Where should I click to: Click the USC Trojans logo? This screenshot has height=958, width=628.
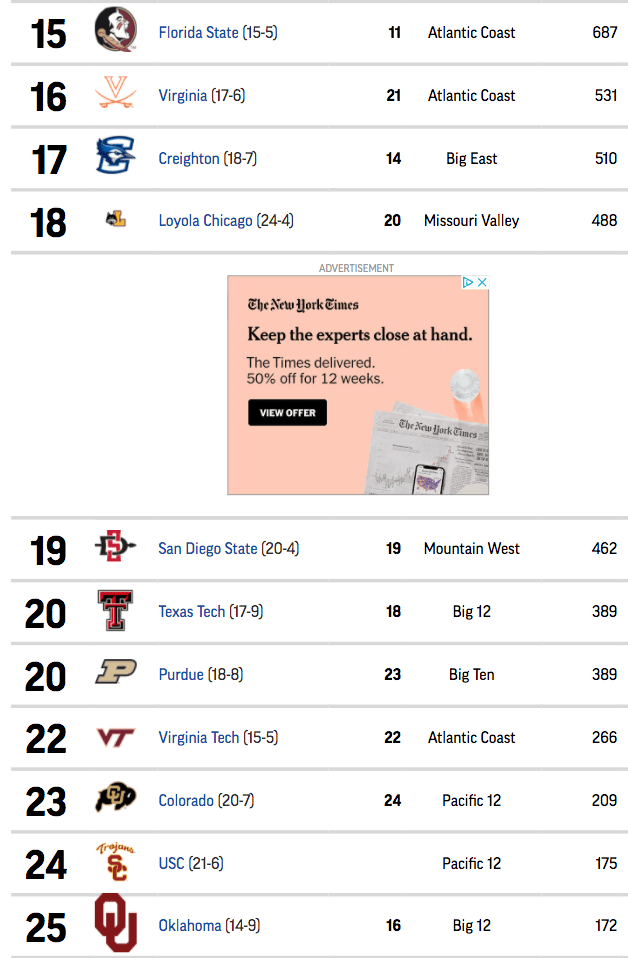click(115, 861)
